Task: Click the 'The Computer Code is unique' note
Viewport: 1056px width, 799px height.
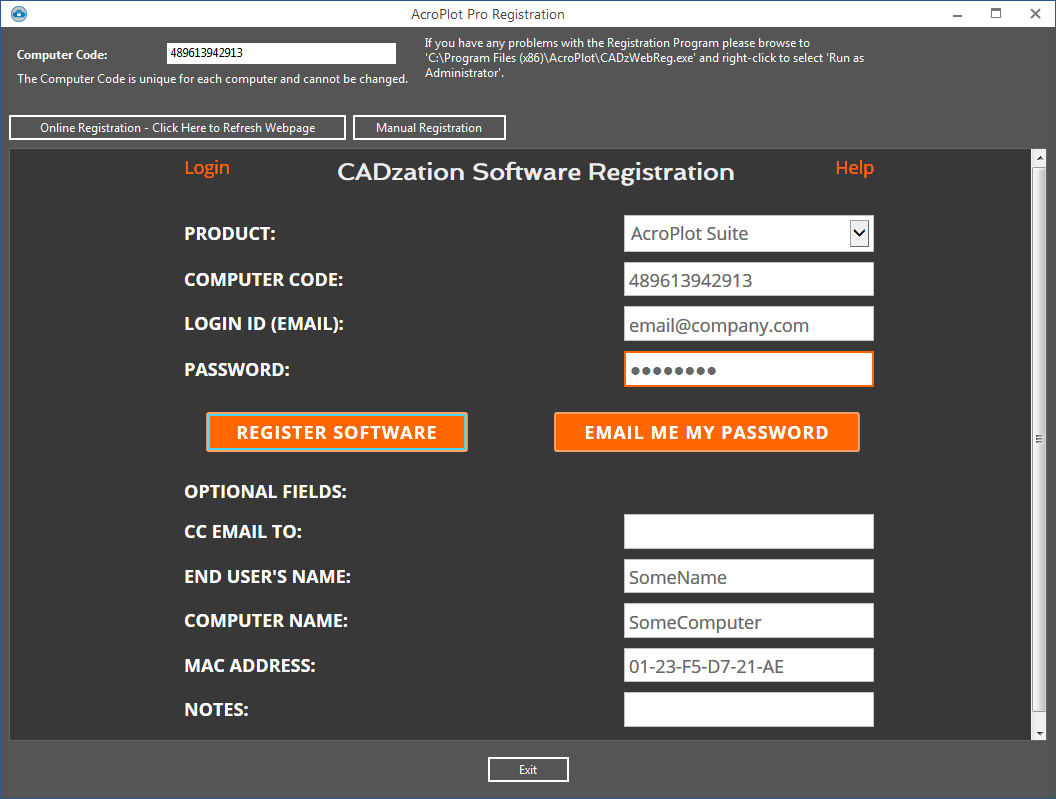Action: 212,79
